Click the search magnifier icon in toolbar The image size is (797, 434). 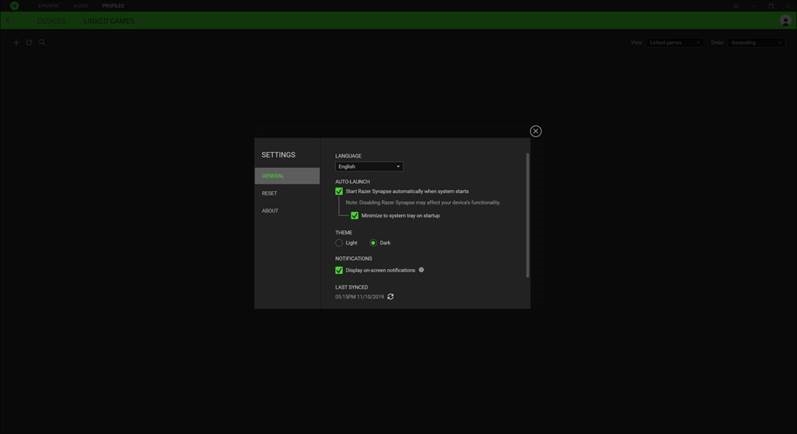tap(43, 43)
